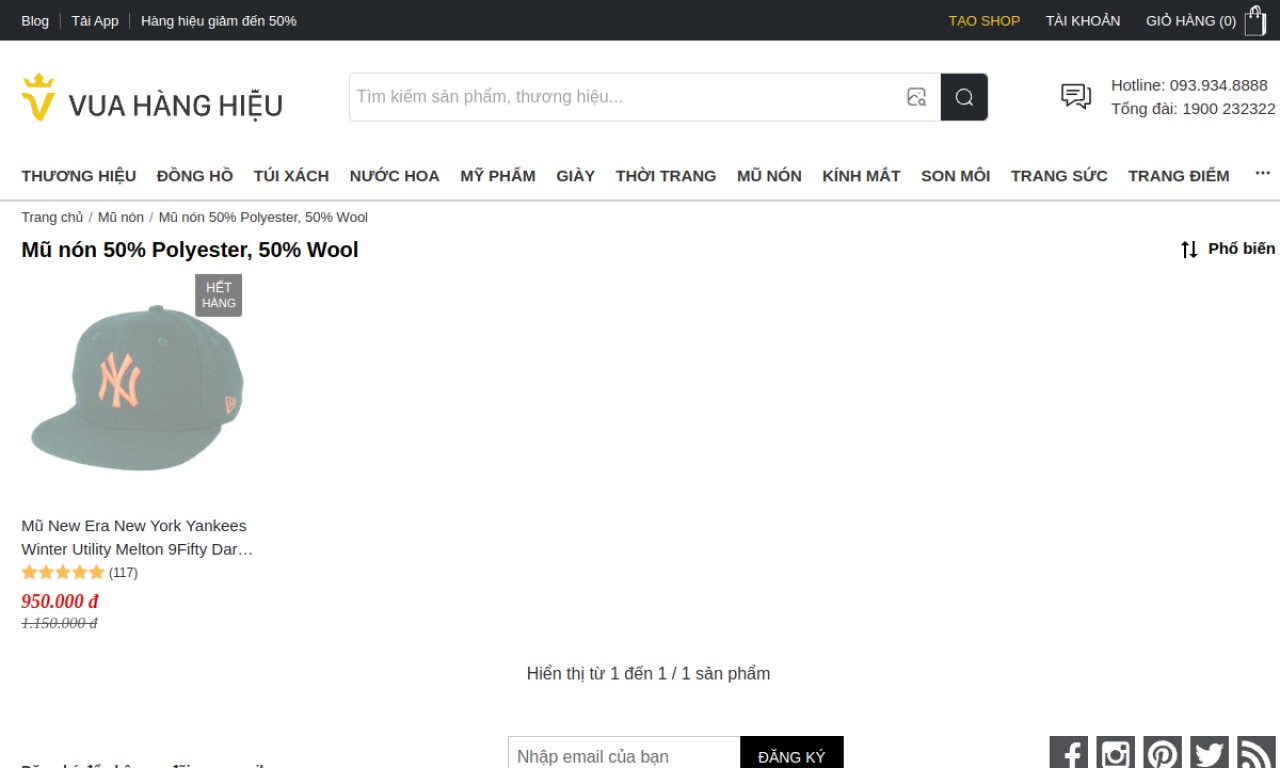Click the five-star rating of the cap

pyautogui.click(x=63, y=573)
